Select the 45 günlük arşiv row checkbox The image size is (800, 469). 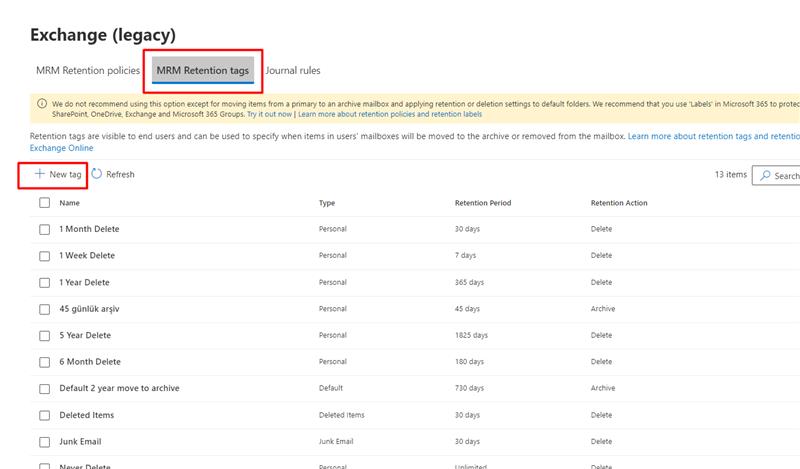tap(44, 309)
